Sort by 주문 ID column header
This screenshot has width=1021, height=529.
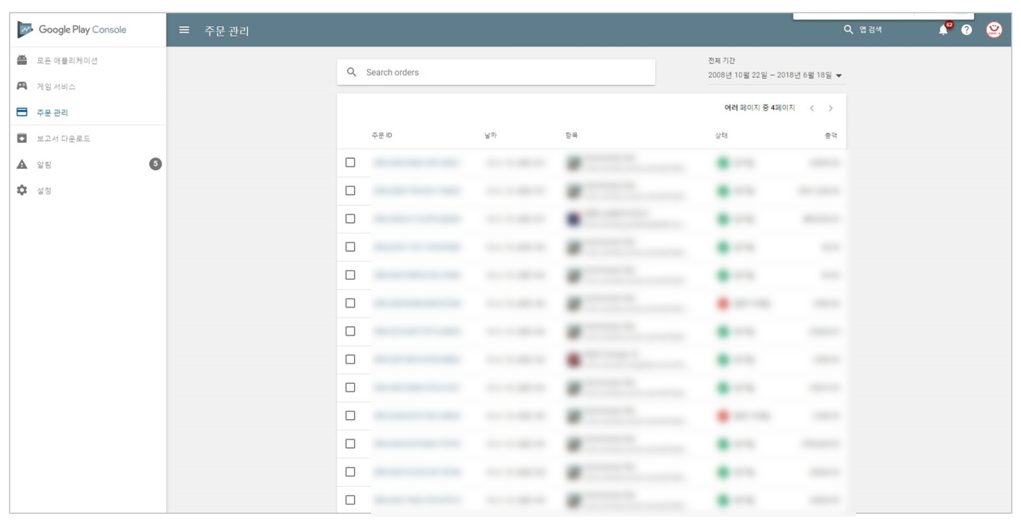coord(382,135)
